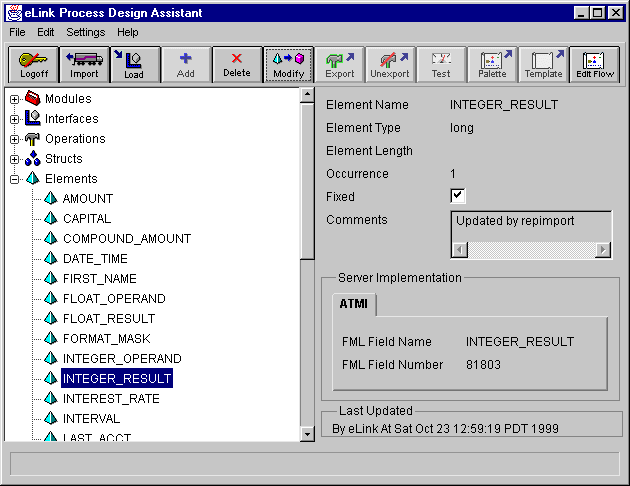Click the Elements pyramid icon
The height and width of the screenshot is (486, 630).
click(x=33, y=178)
